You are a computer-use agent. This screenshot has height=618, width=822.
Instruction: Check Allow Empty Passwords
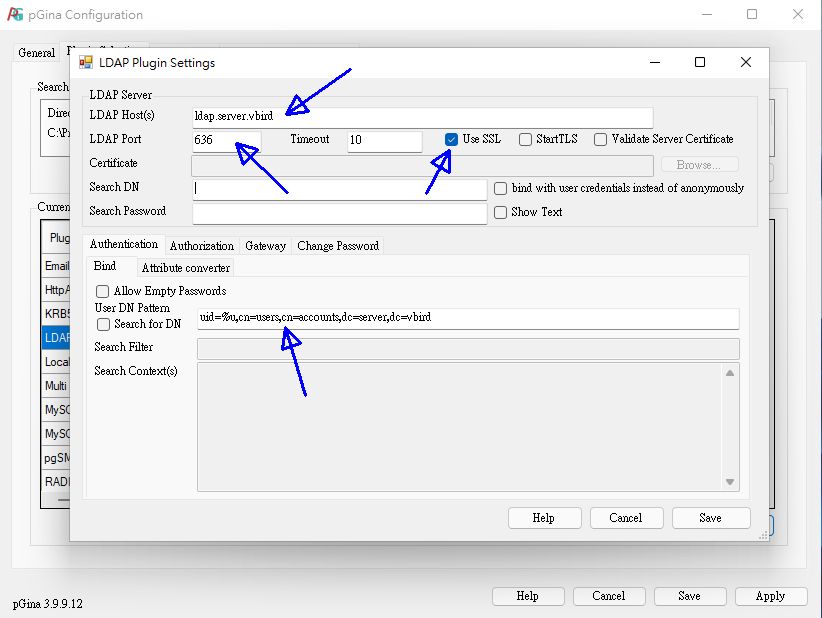click(102, 291)
